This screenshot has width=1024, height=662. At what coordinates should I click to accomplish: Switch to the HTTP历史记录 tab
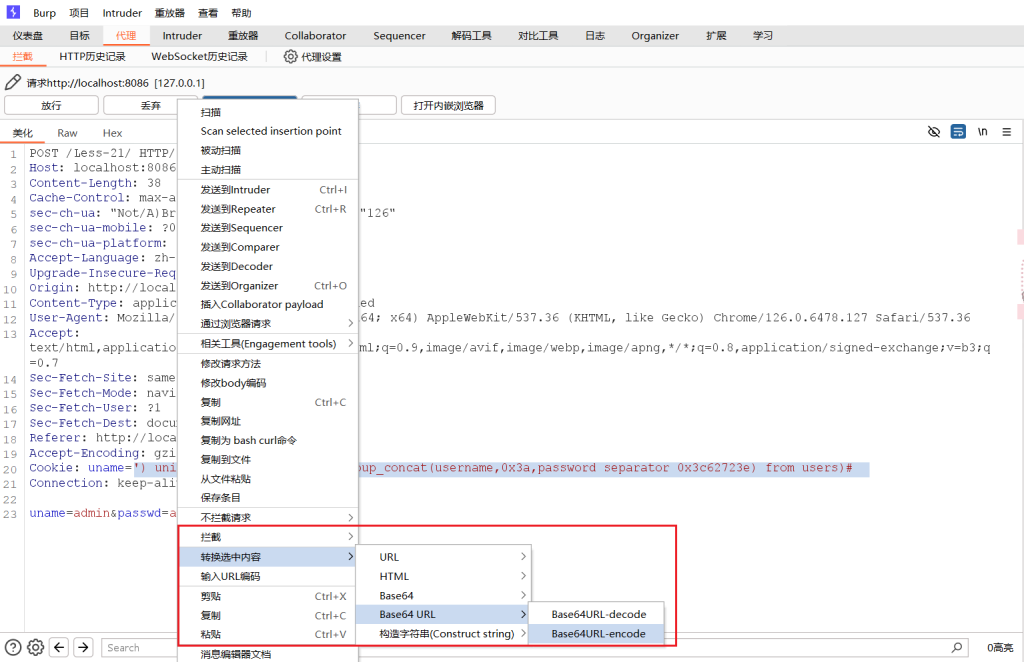click(x=93, y=57)
